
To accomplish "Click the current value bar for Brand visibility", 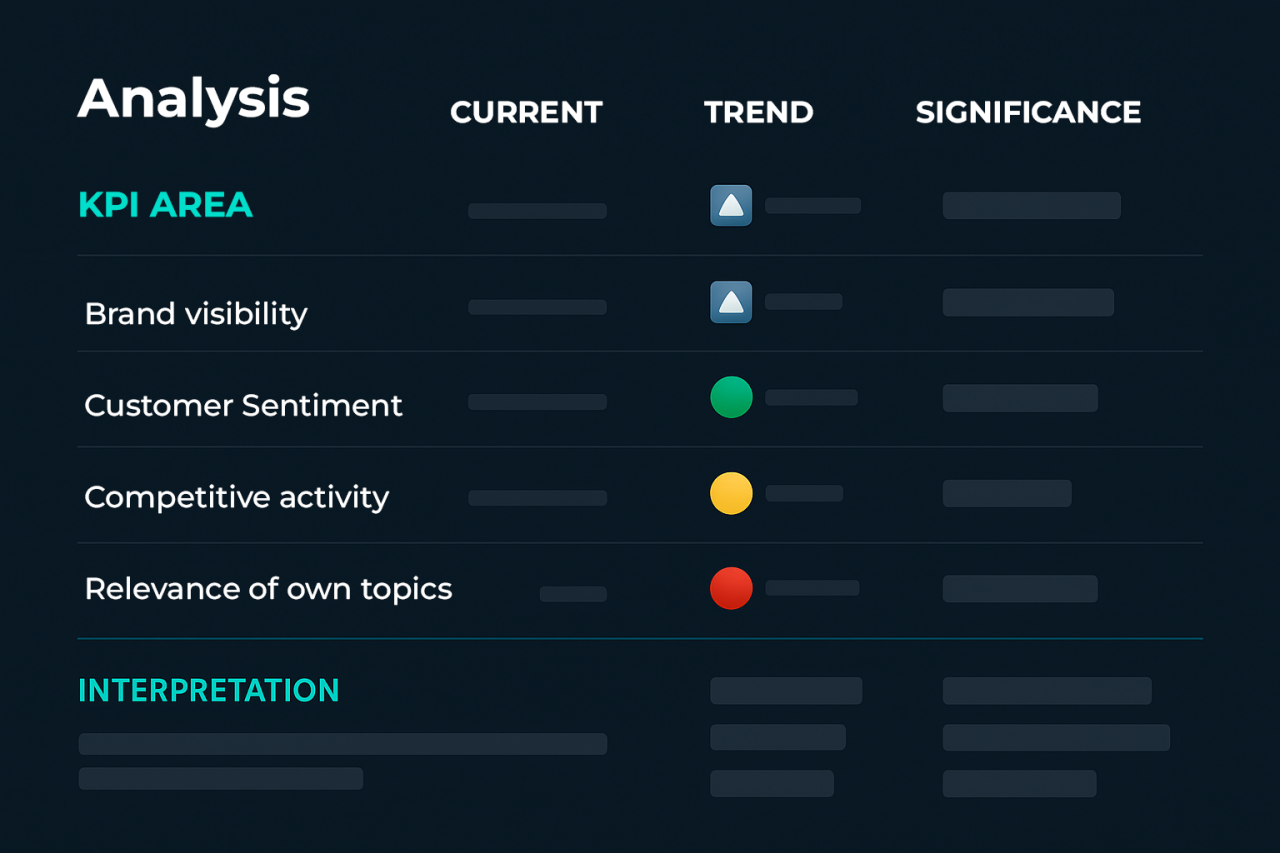I will [537, 307].
